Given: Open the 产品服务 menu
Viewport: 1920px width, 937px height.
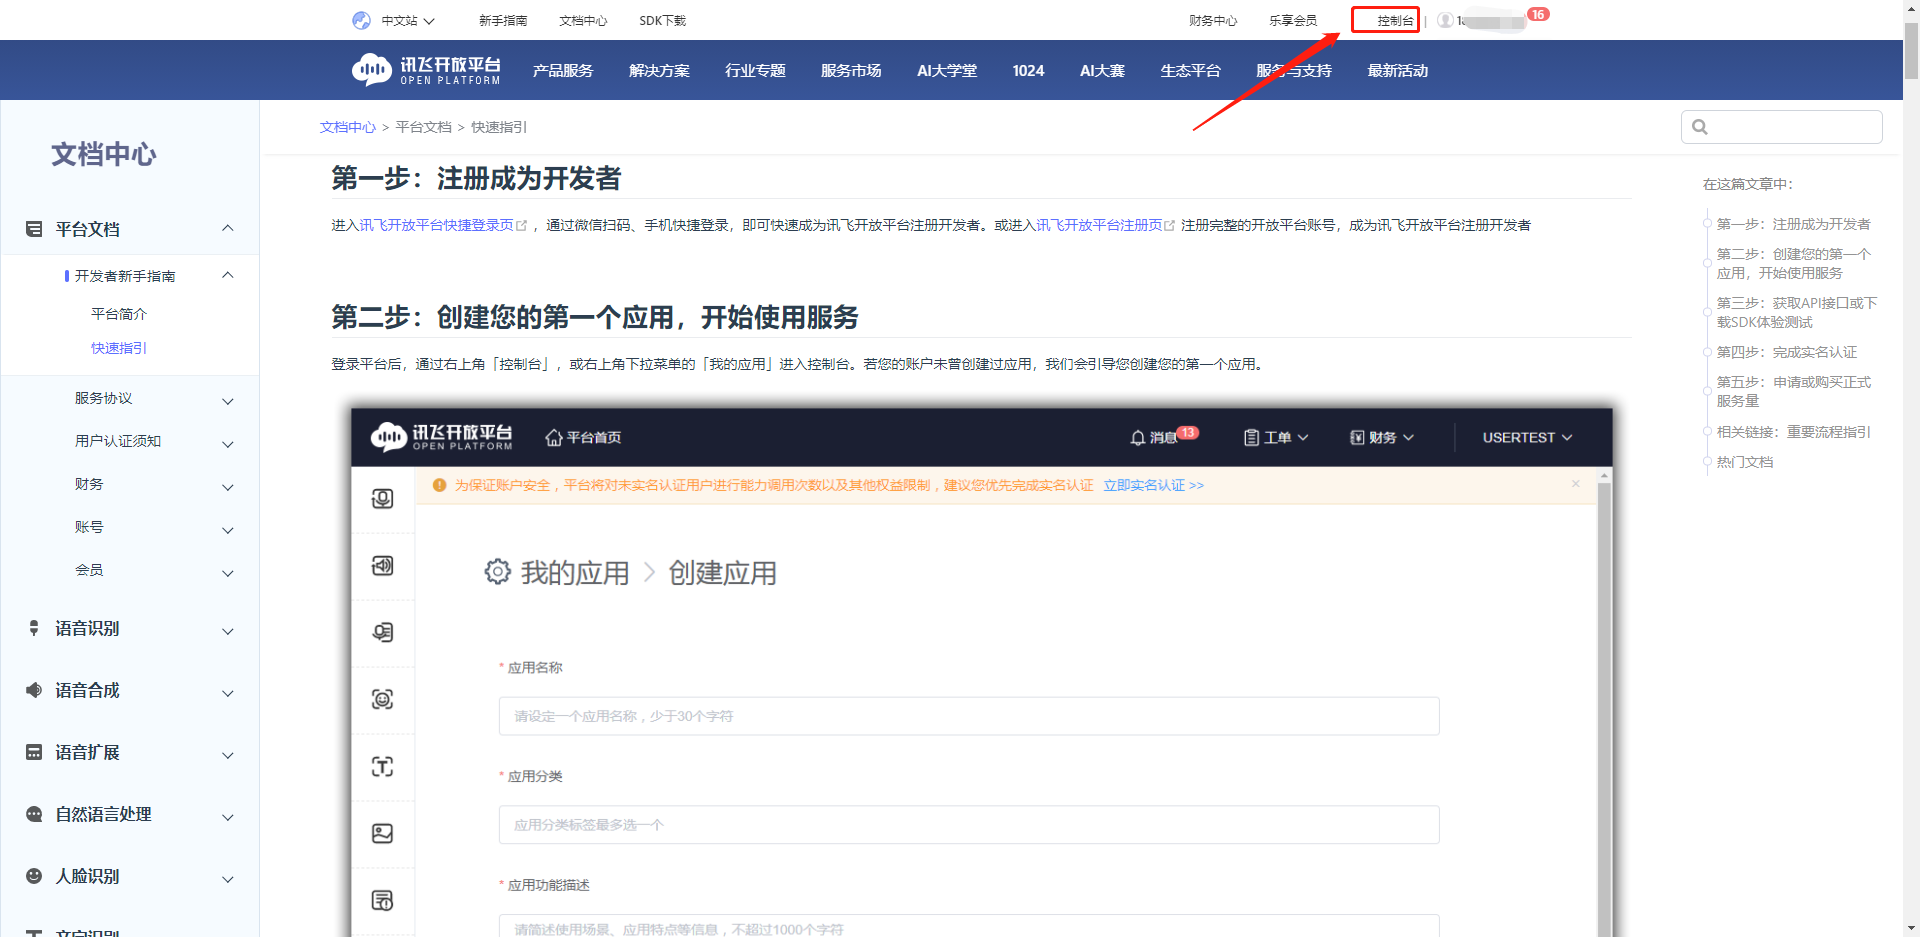Looking at the screenshot, I should coord(563,70).
